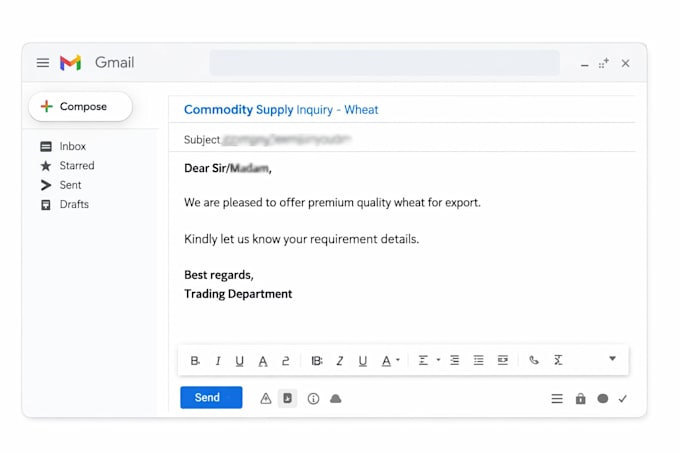Click the Gmail search bar
Viewport: 680px width, 453px height.
point(385,63)
